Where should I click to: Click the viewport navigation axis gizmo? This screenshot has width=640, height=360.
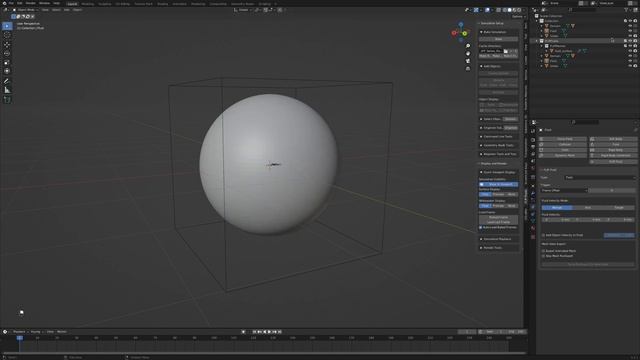(461, 32)
